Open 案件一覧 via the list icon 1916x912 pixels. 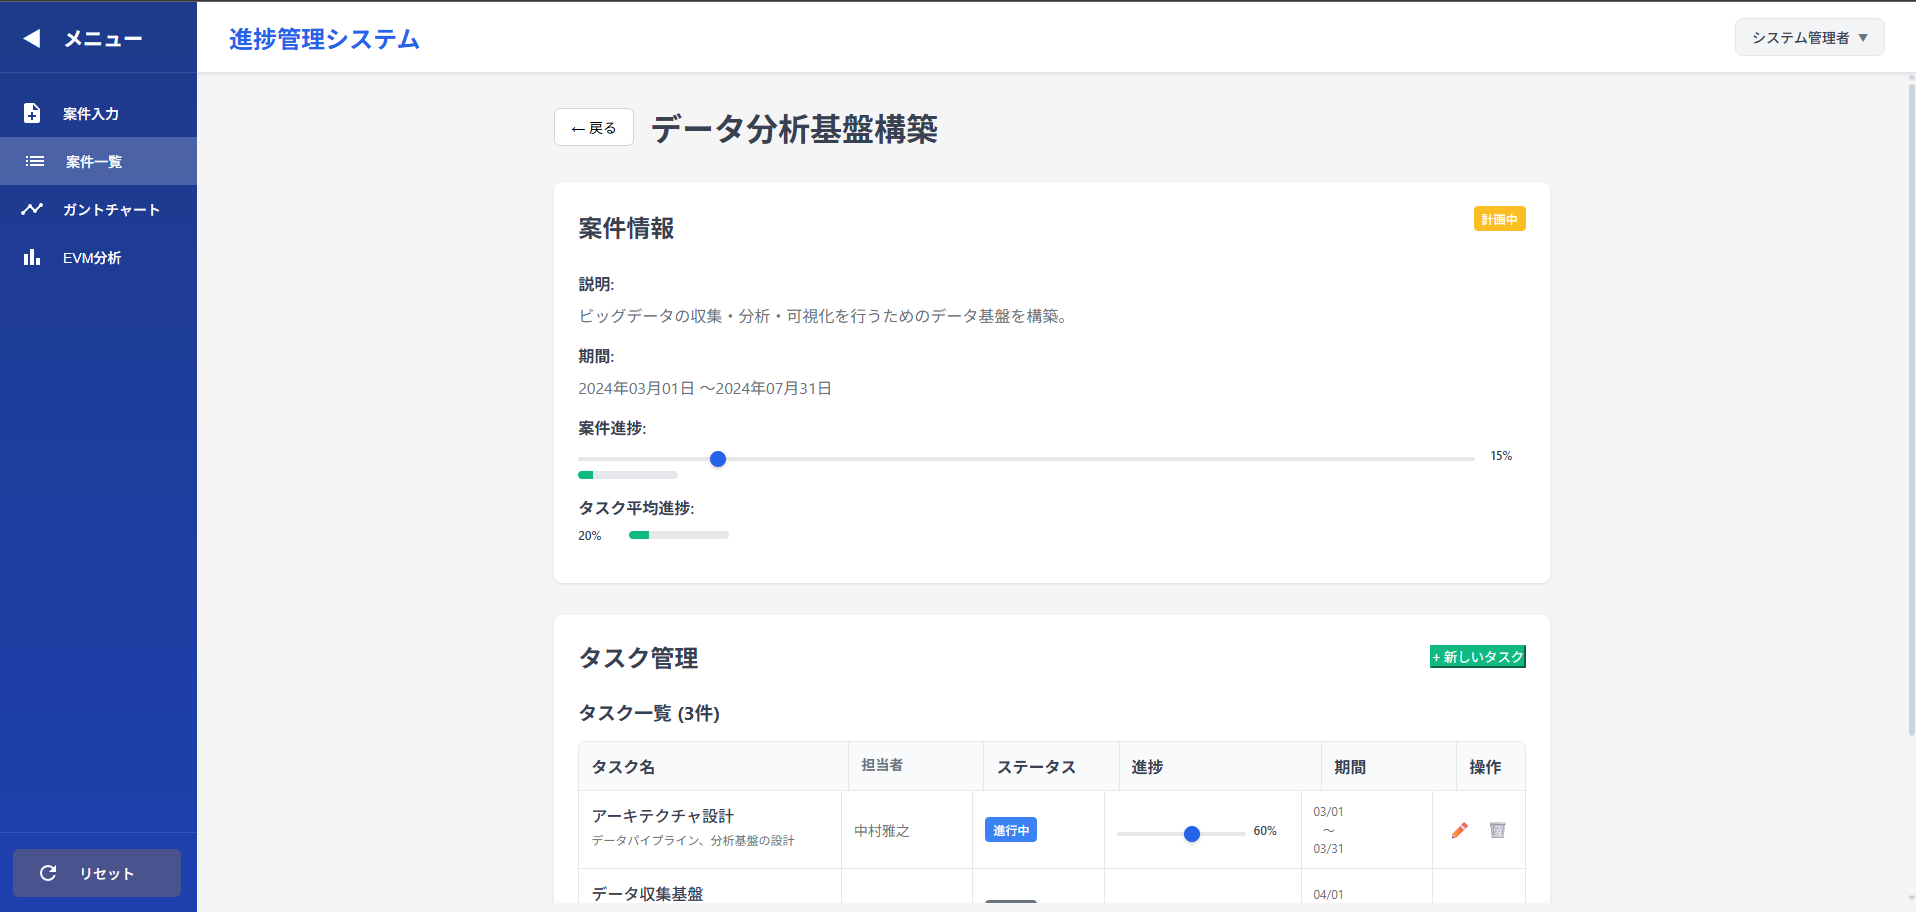click(33, 161)
